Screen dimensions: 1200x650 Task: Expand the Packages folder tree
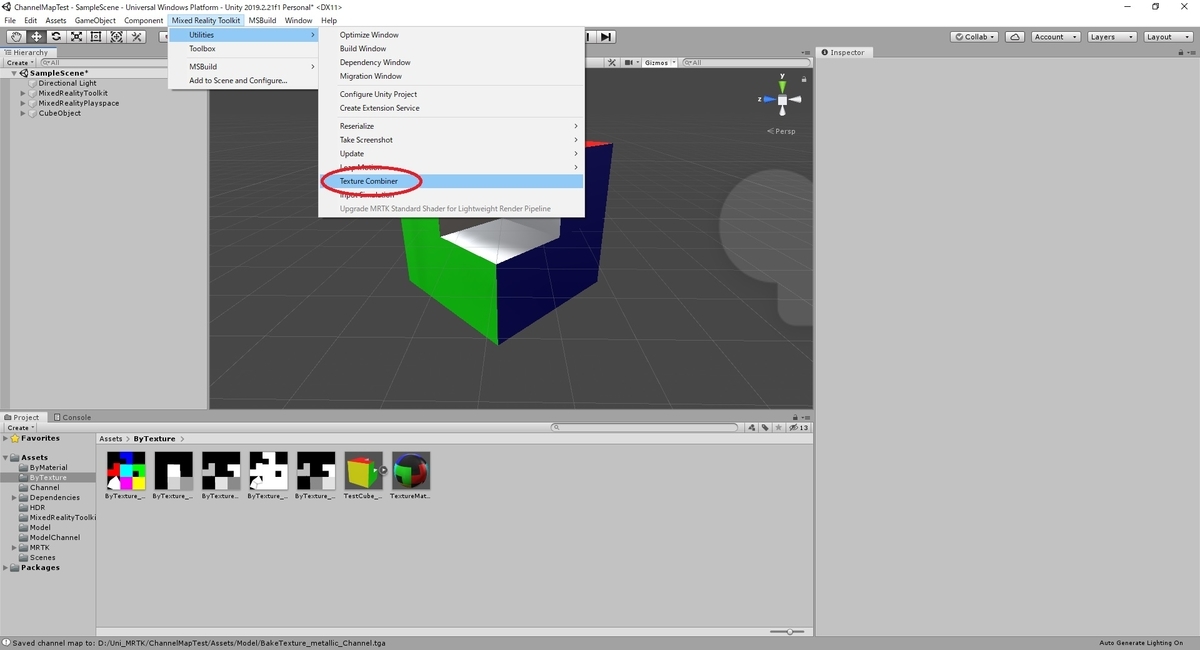(6, 567)
